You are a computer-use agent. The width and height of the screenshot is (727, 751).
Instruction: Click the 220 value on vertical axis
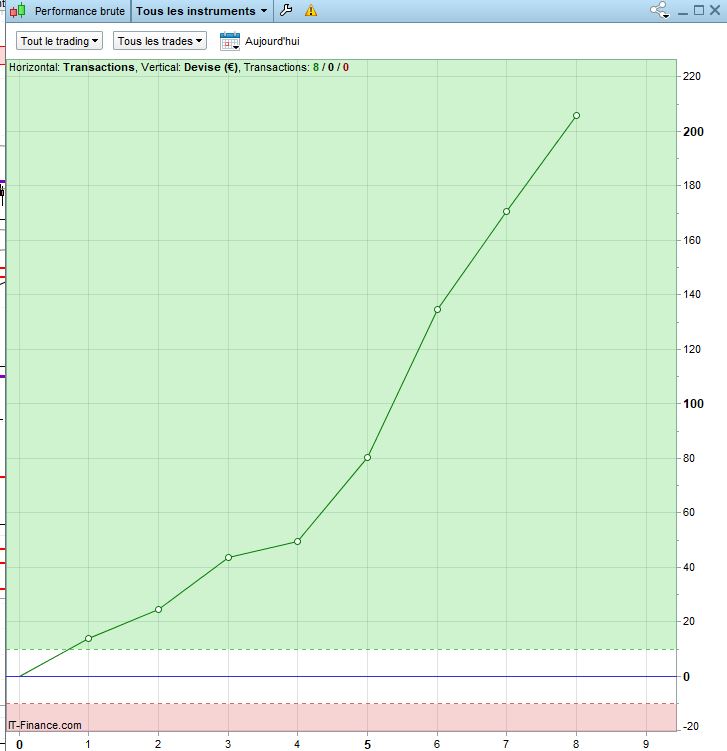(x=692, y=76)
